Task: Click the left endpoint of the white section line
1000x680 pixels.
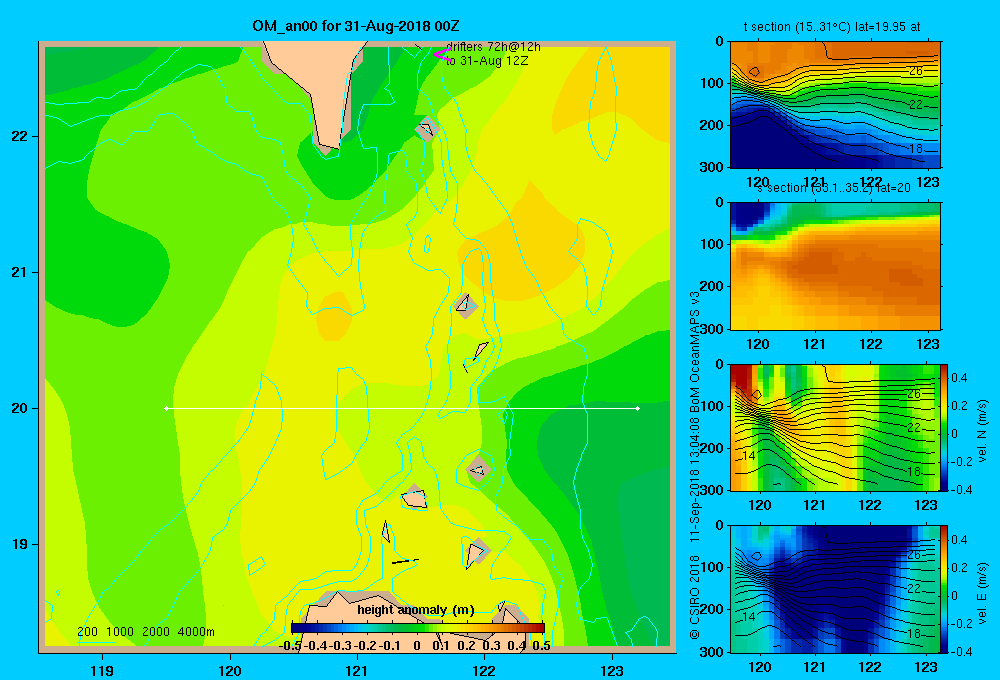Action: (166, 408)
